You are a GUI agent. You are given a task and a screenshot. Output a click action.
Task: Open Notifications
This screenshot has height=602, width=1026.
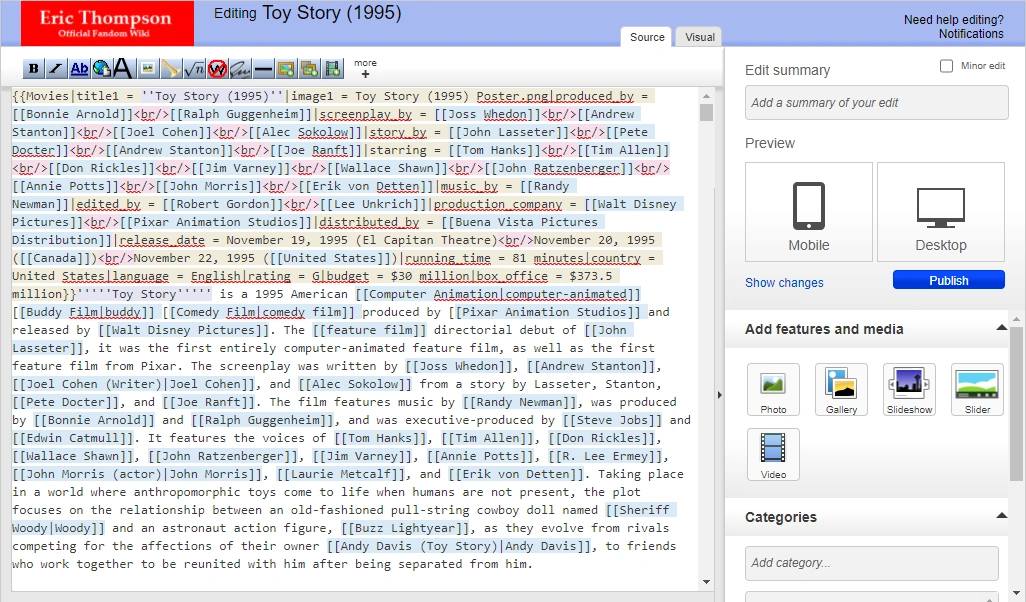971,34
